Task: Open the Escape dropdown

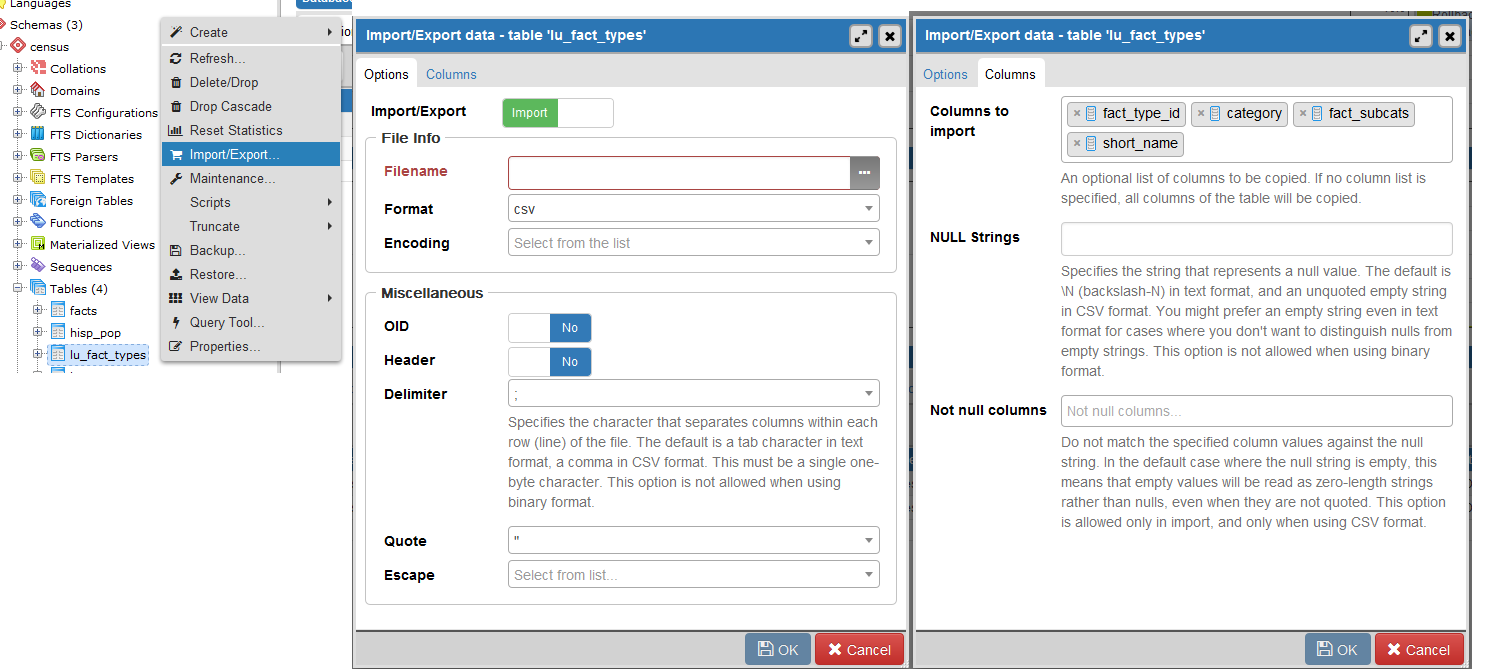Action: point(694,575)
